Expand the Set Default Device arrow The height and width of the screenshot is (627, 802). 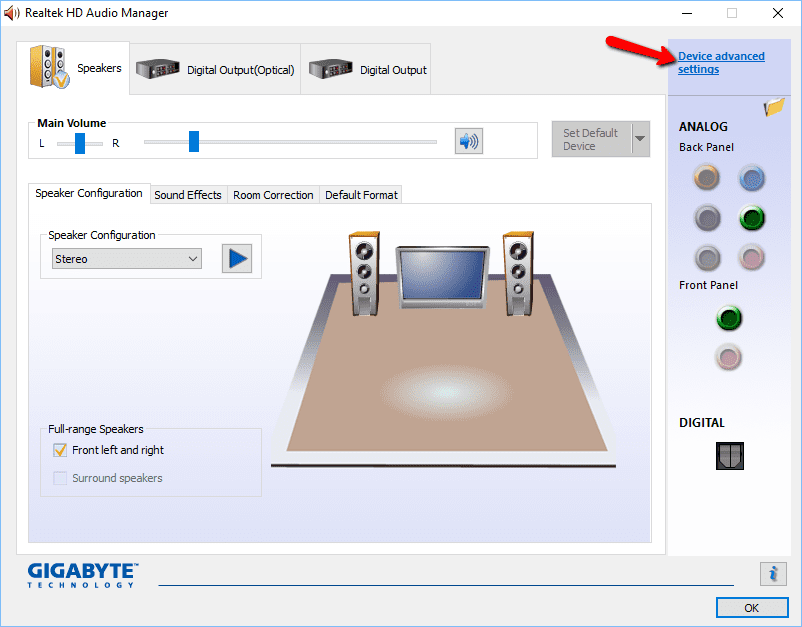click(x=640, y=139)
